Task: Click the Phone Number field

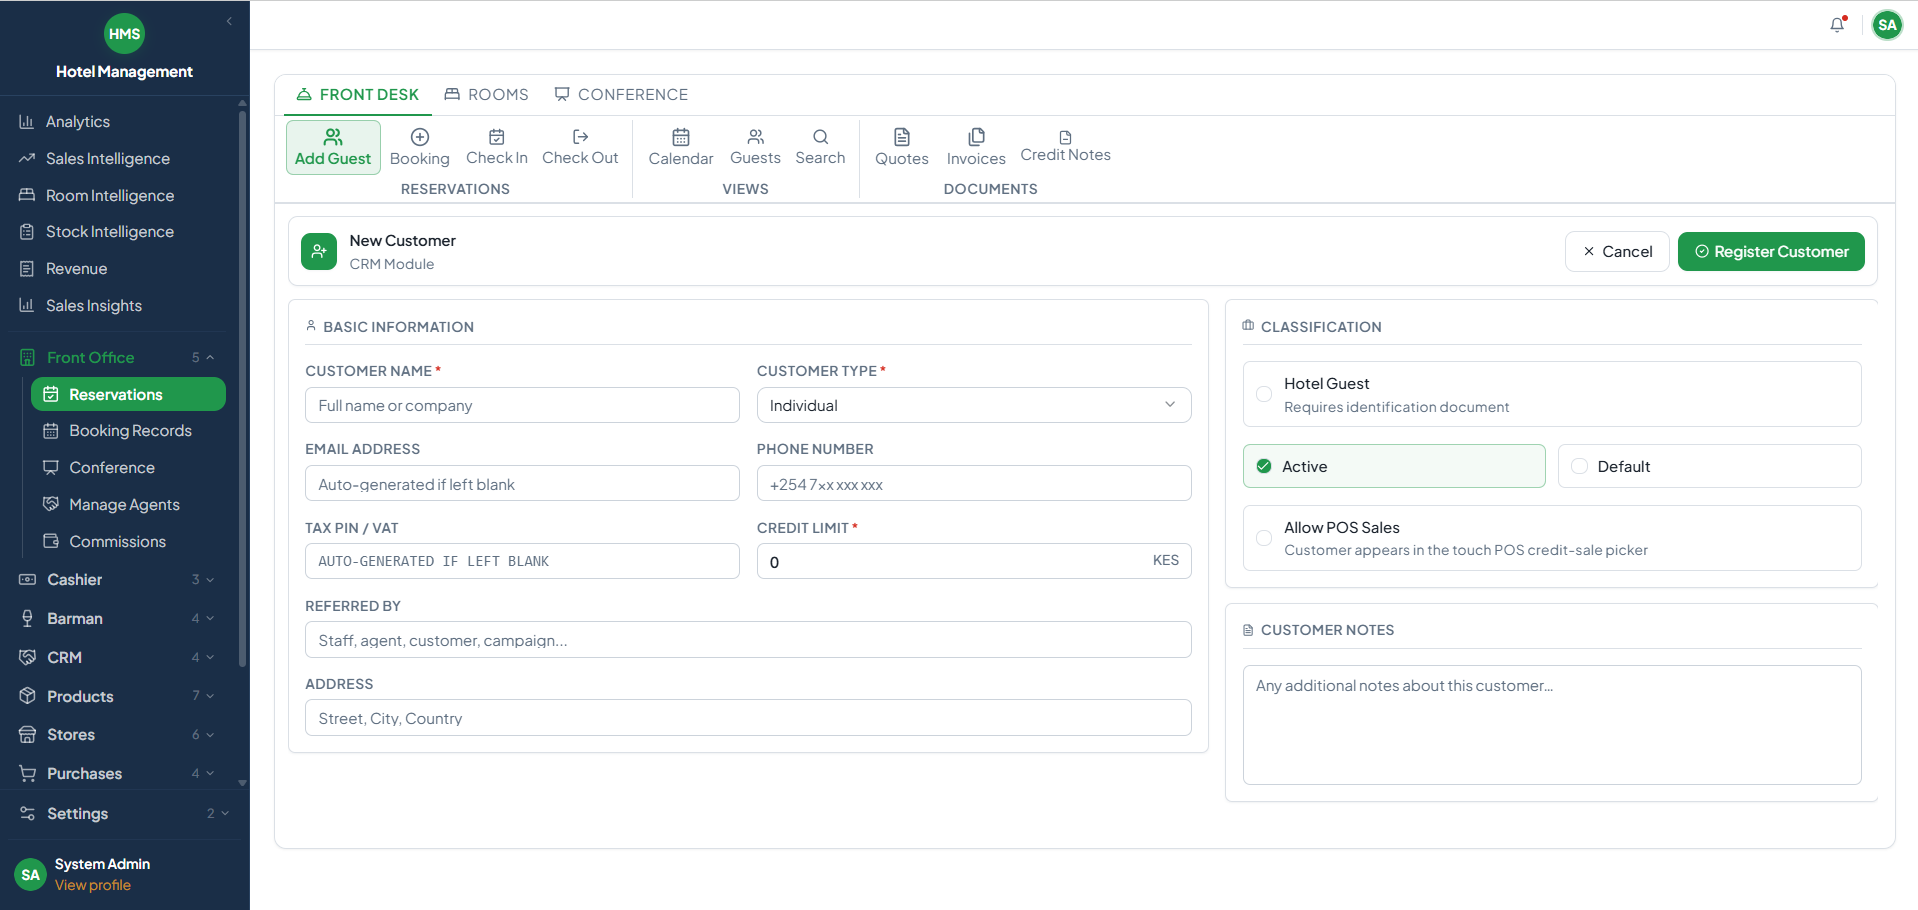Action: tap(974, 483)
